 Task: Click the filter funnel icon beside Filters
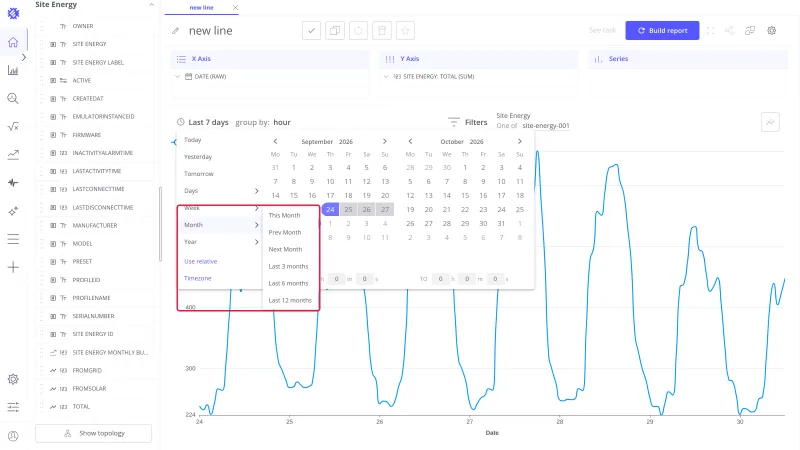tap(454, 122)
